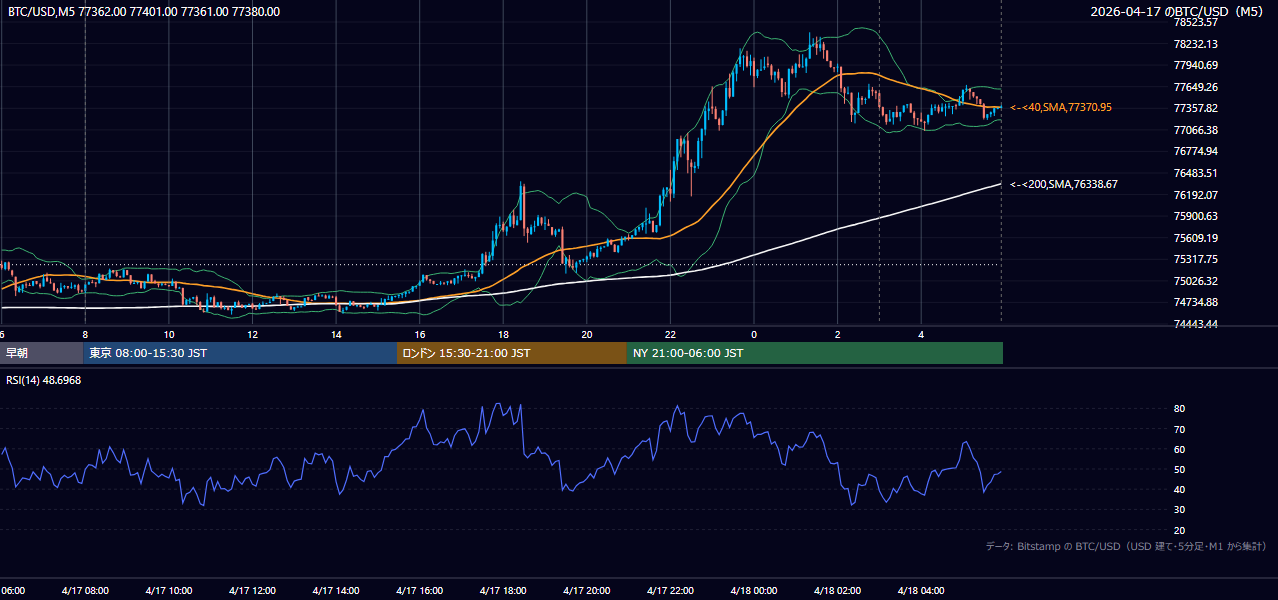Click hour tick 18 under price chart
The height and width of the screenshot is (600, 1278).
[503, 334]
